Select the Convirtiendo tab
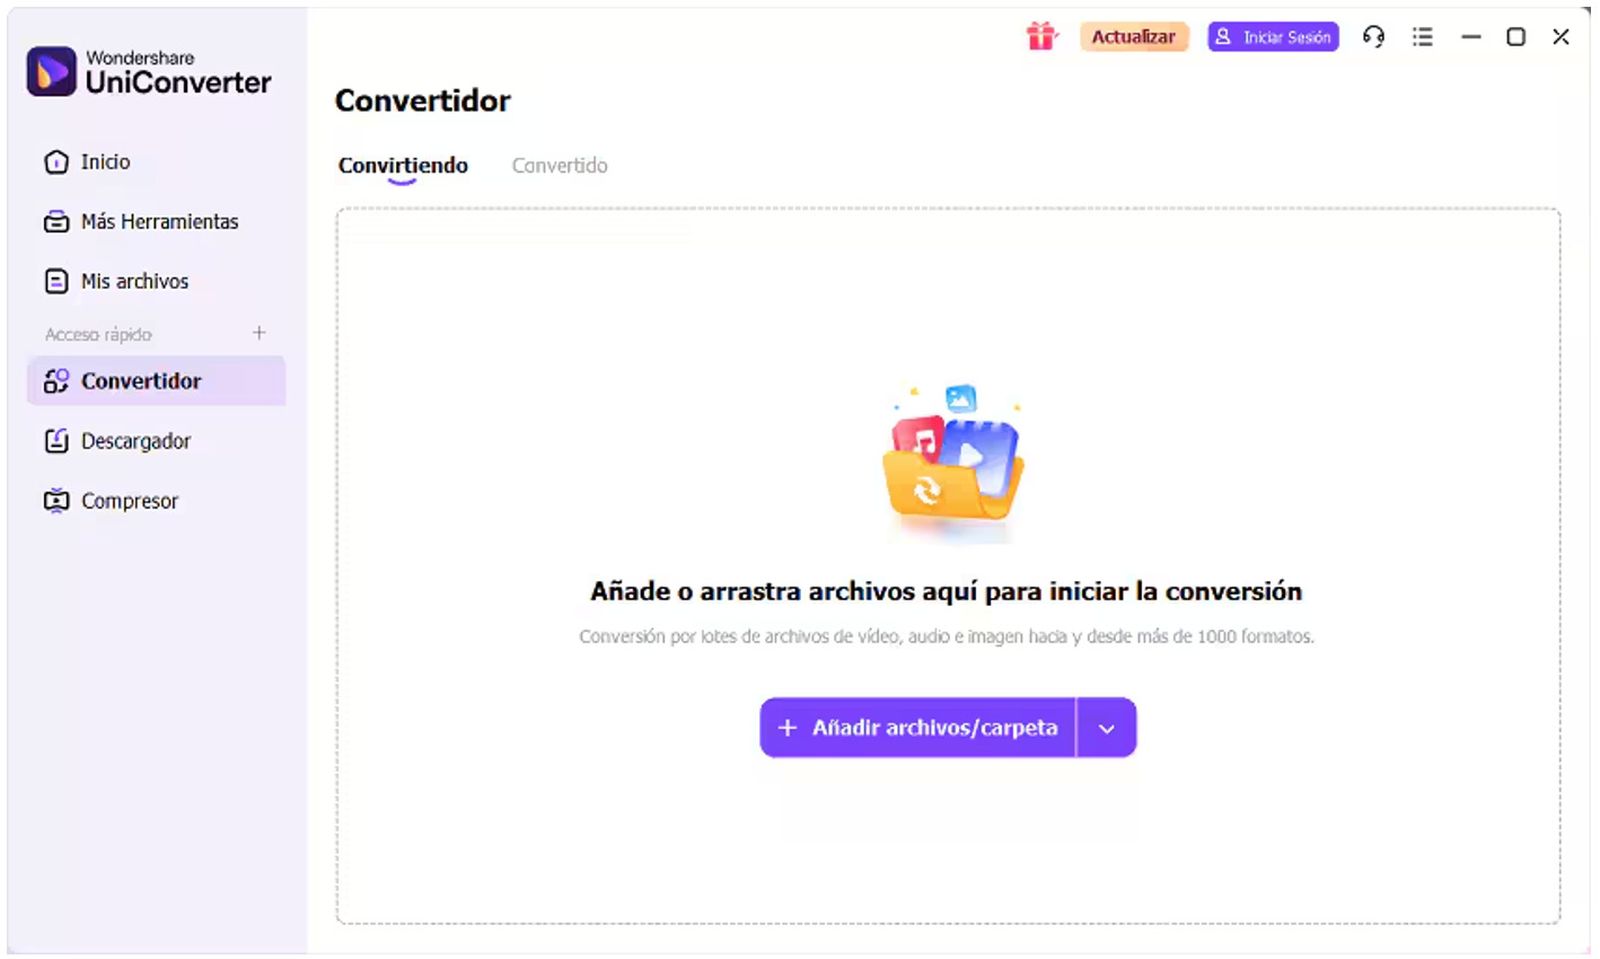 click(x=403, y=166)
